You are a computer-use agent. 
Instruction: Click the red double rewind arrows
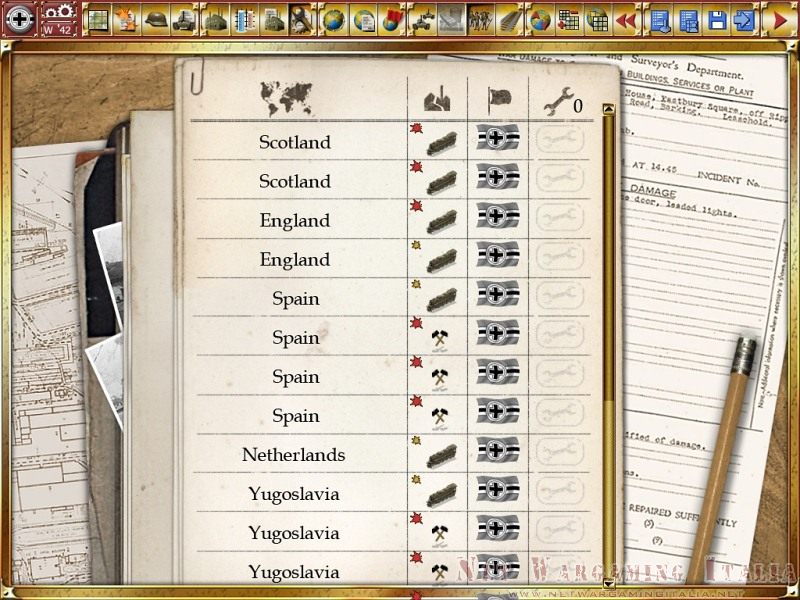[626, 19]
